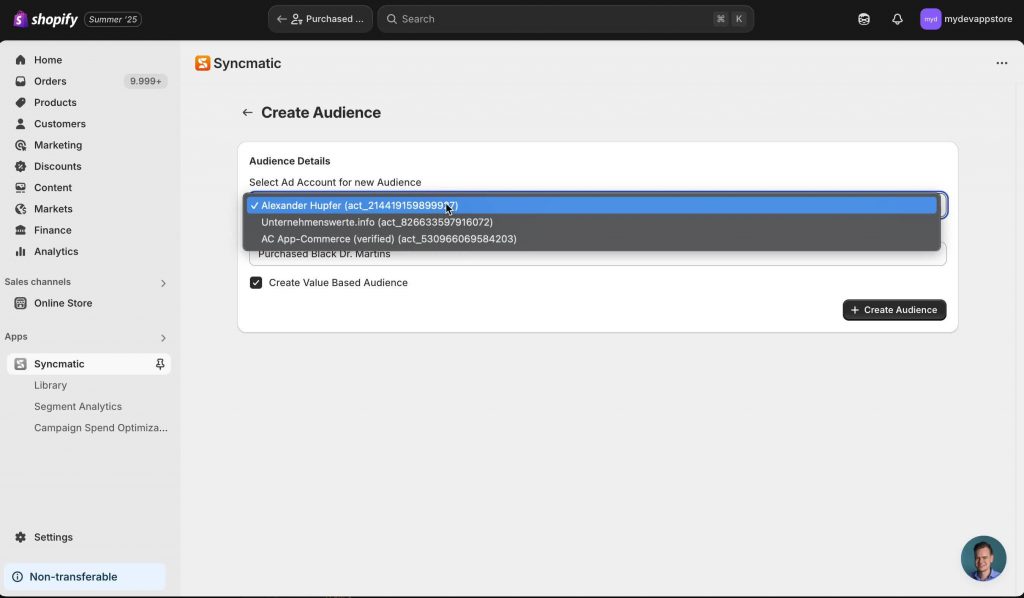This screenshot has height=598, width=1024.
Task: Click the Markets globe icon
Action: point(21,209)
